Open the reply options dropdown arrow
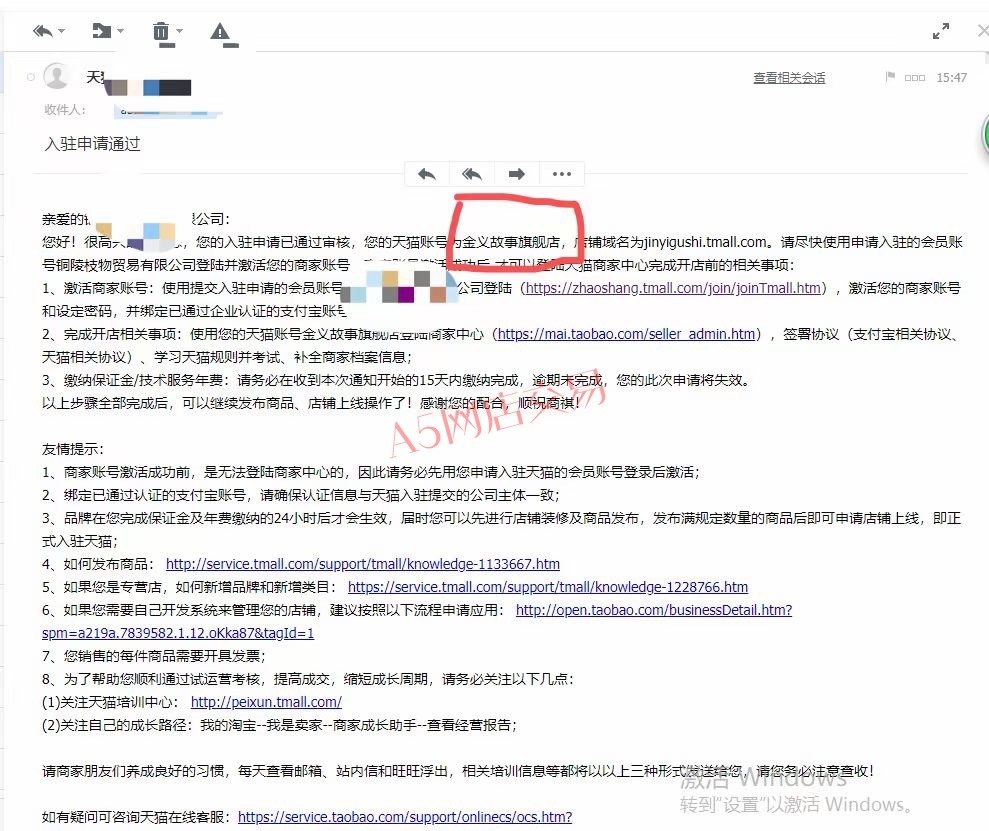Viewport: 989px width, 831px height. click(x=62, y=31)
